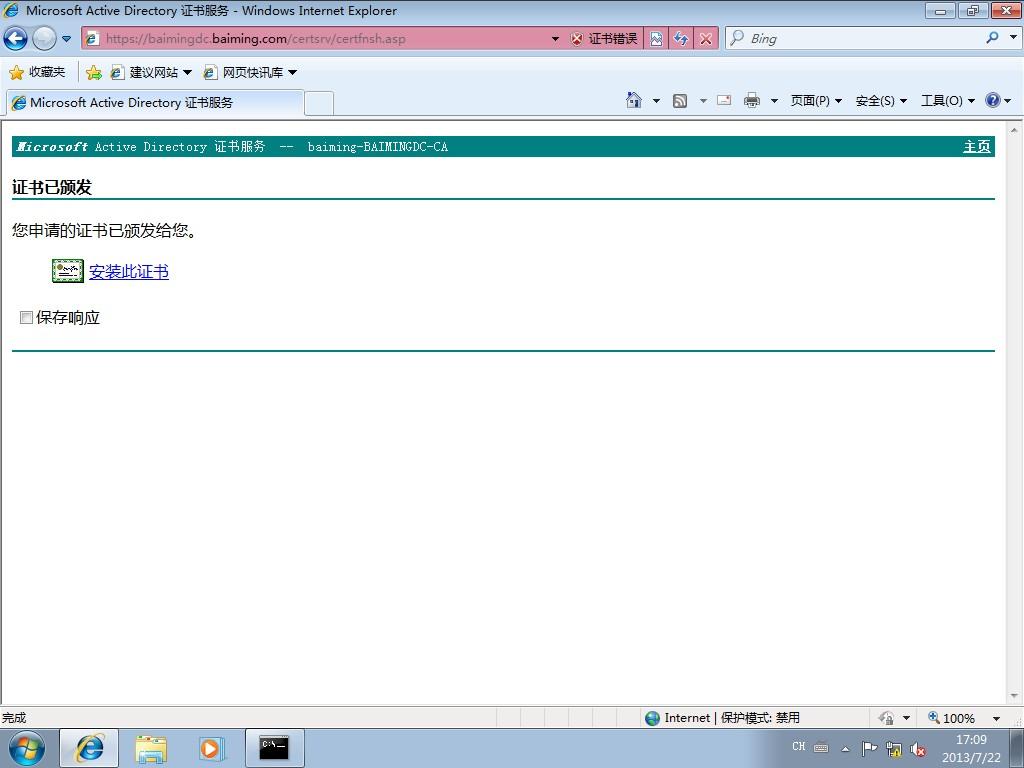
Task: Click the search magnifier icon
Action: click(x=992, y=38)
